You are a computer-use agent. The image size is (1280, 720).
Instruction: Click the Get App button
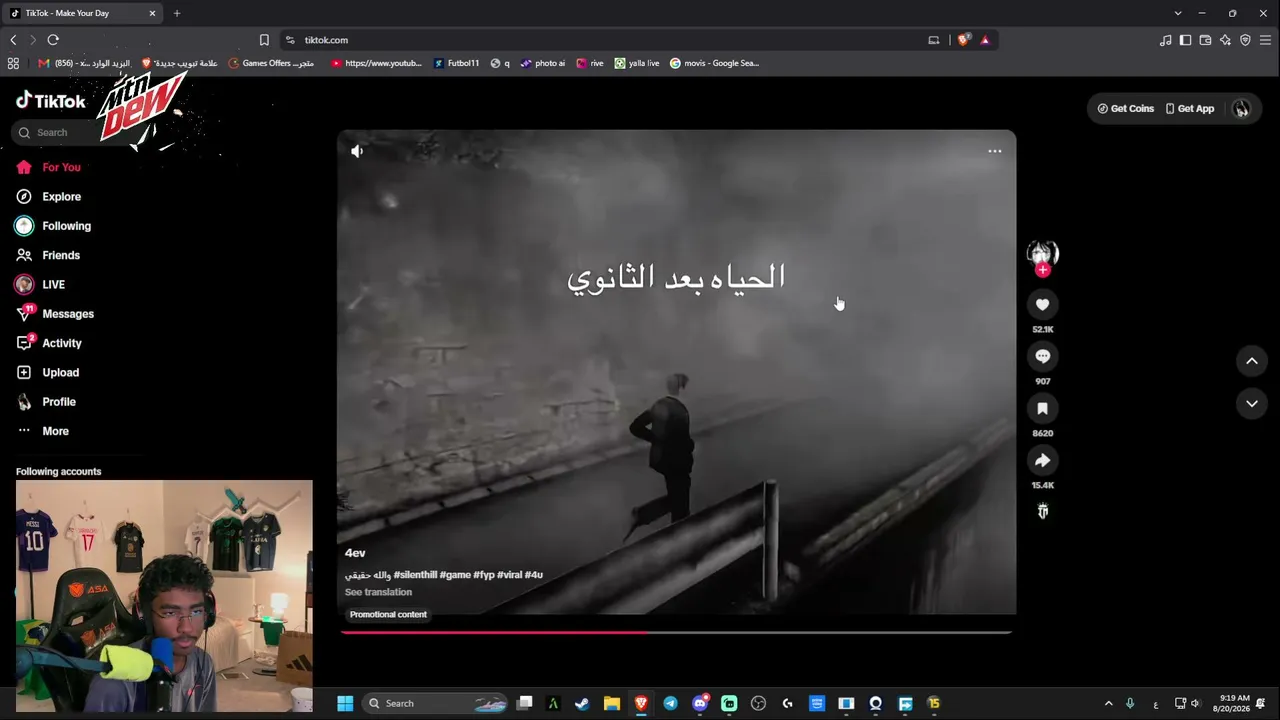(1189, 109)
